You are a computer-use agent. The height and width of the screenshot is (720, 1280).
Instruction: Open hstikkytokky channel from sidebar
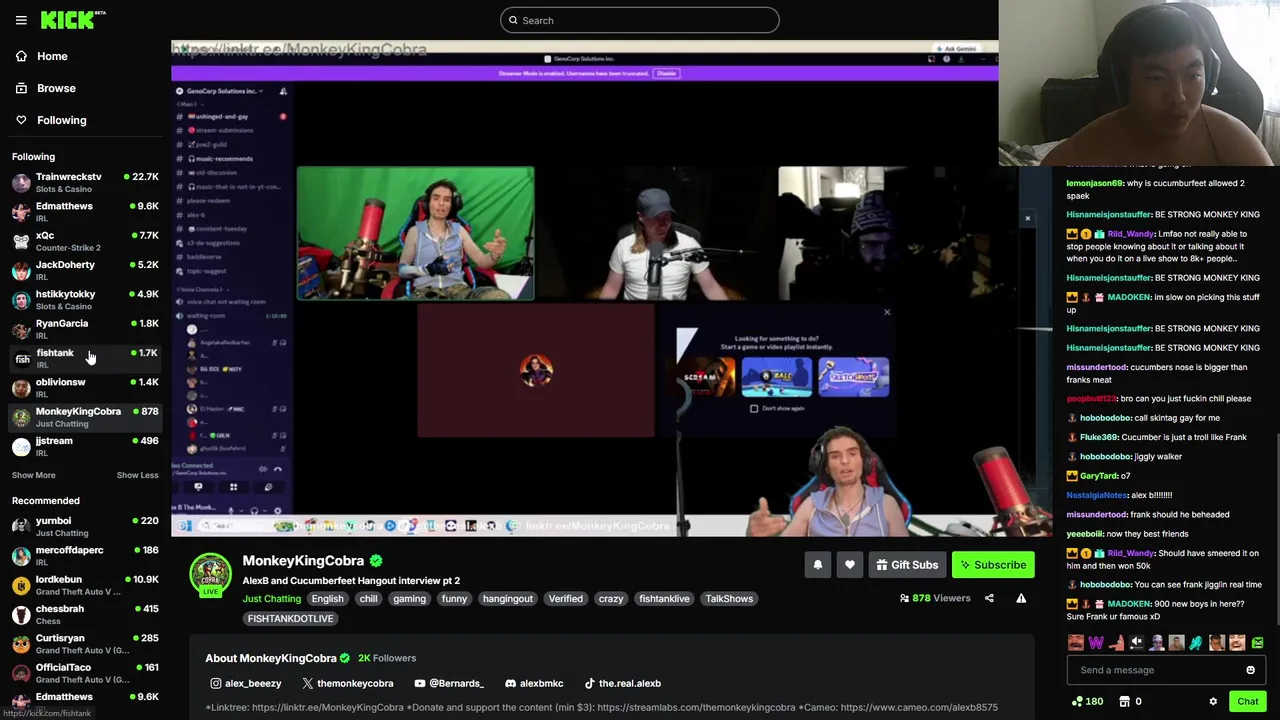coord(85,299)
